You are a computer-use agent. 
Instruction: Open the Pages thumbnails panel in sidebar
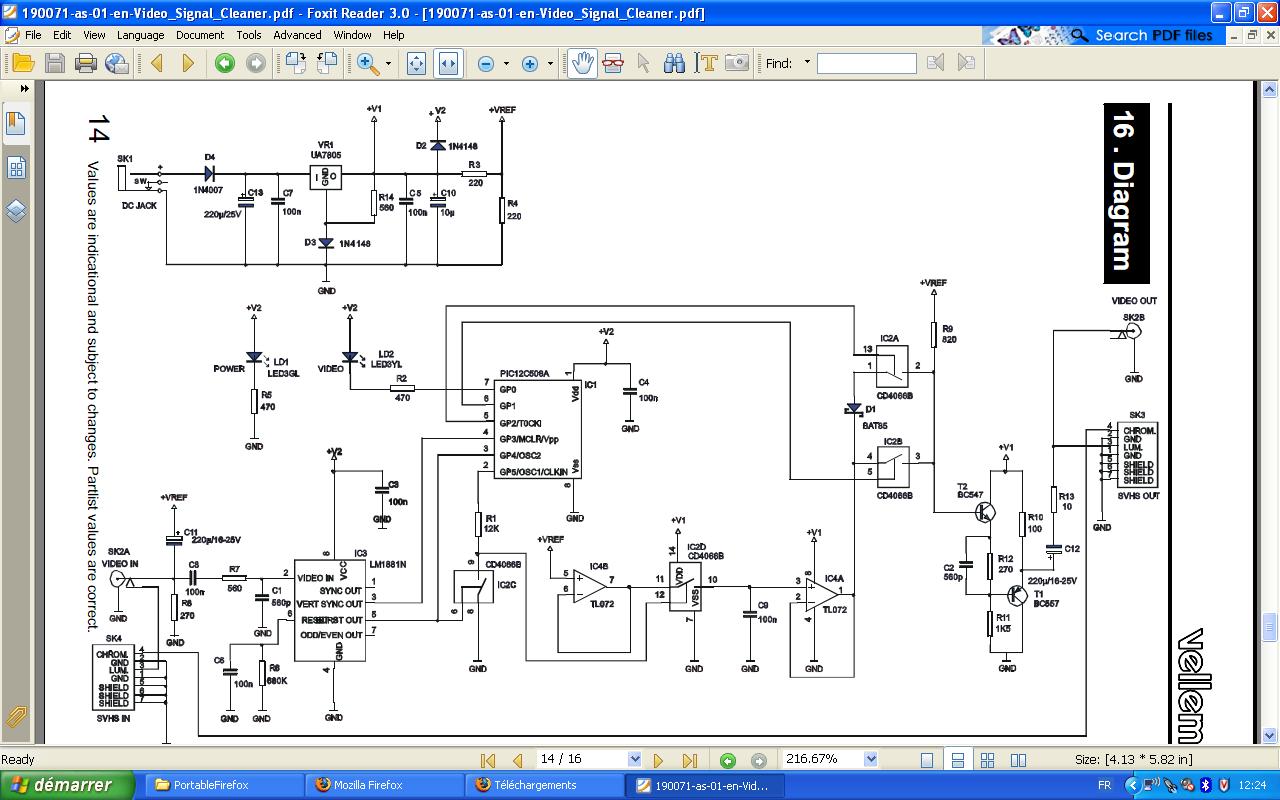click(x=16, y=167)
